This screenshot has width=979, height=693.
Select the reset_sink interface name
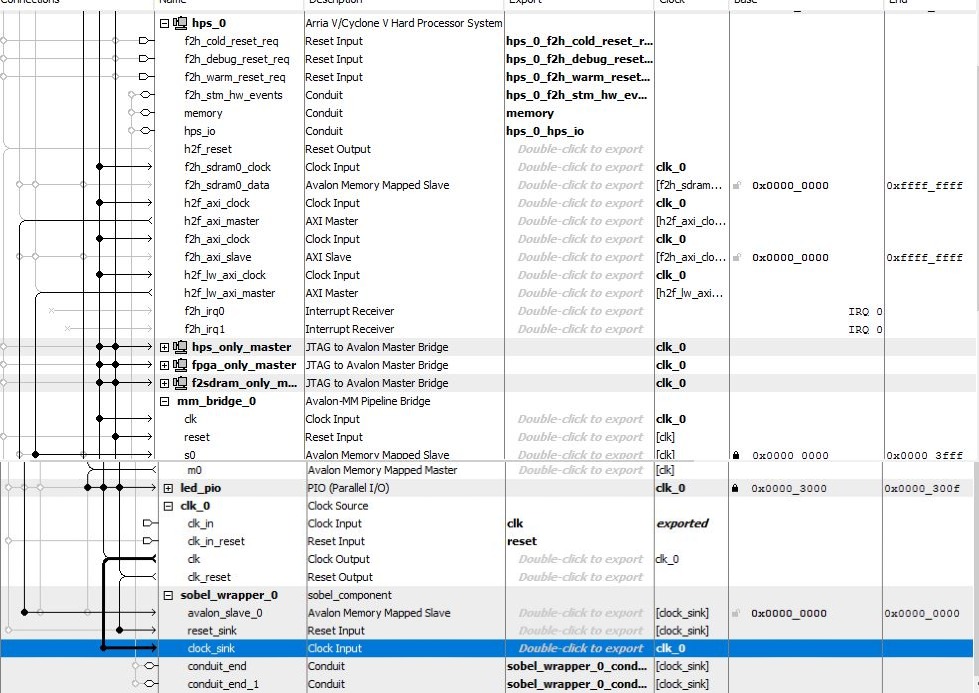pos(212,630)
